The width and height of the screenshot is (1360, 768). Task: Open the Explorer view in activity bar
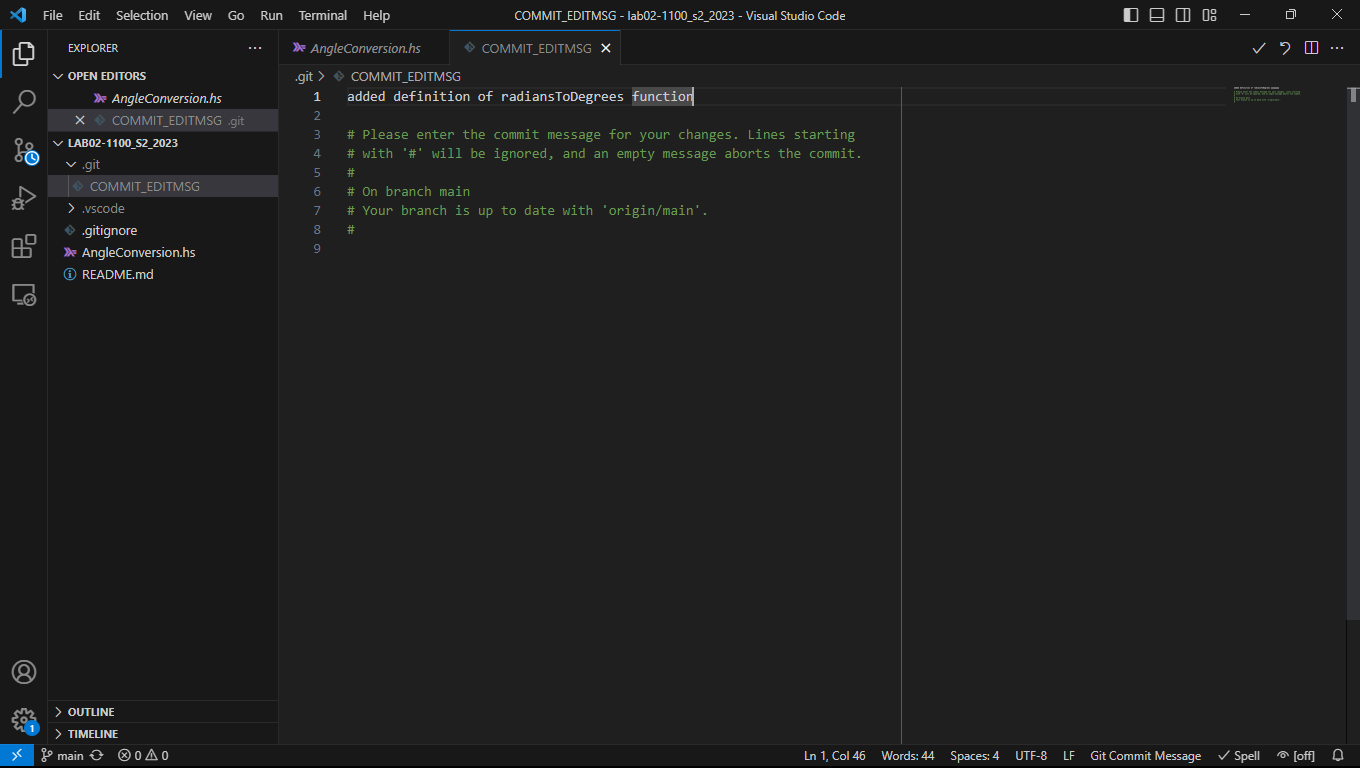coord(24,54)
